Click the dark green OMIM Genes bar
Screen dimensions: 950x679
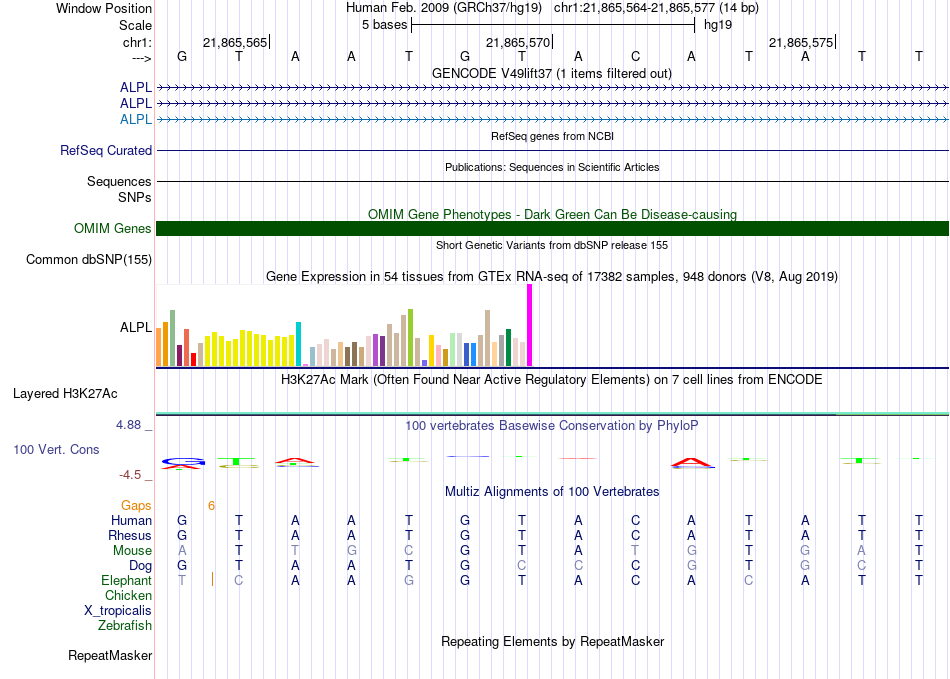point(552,229)
